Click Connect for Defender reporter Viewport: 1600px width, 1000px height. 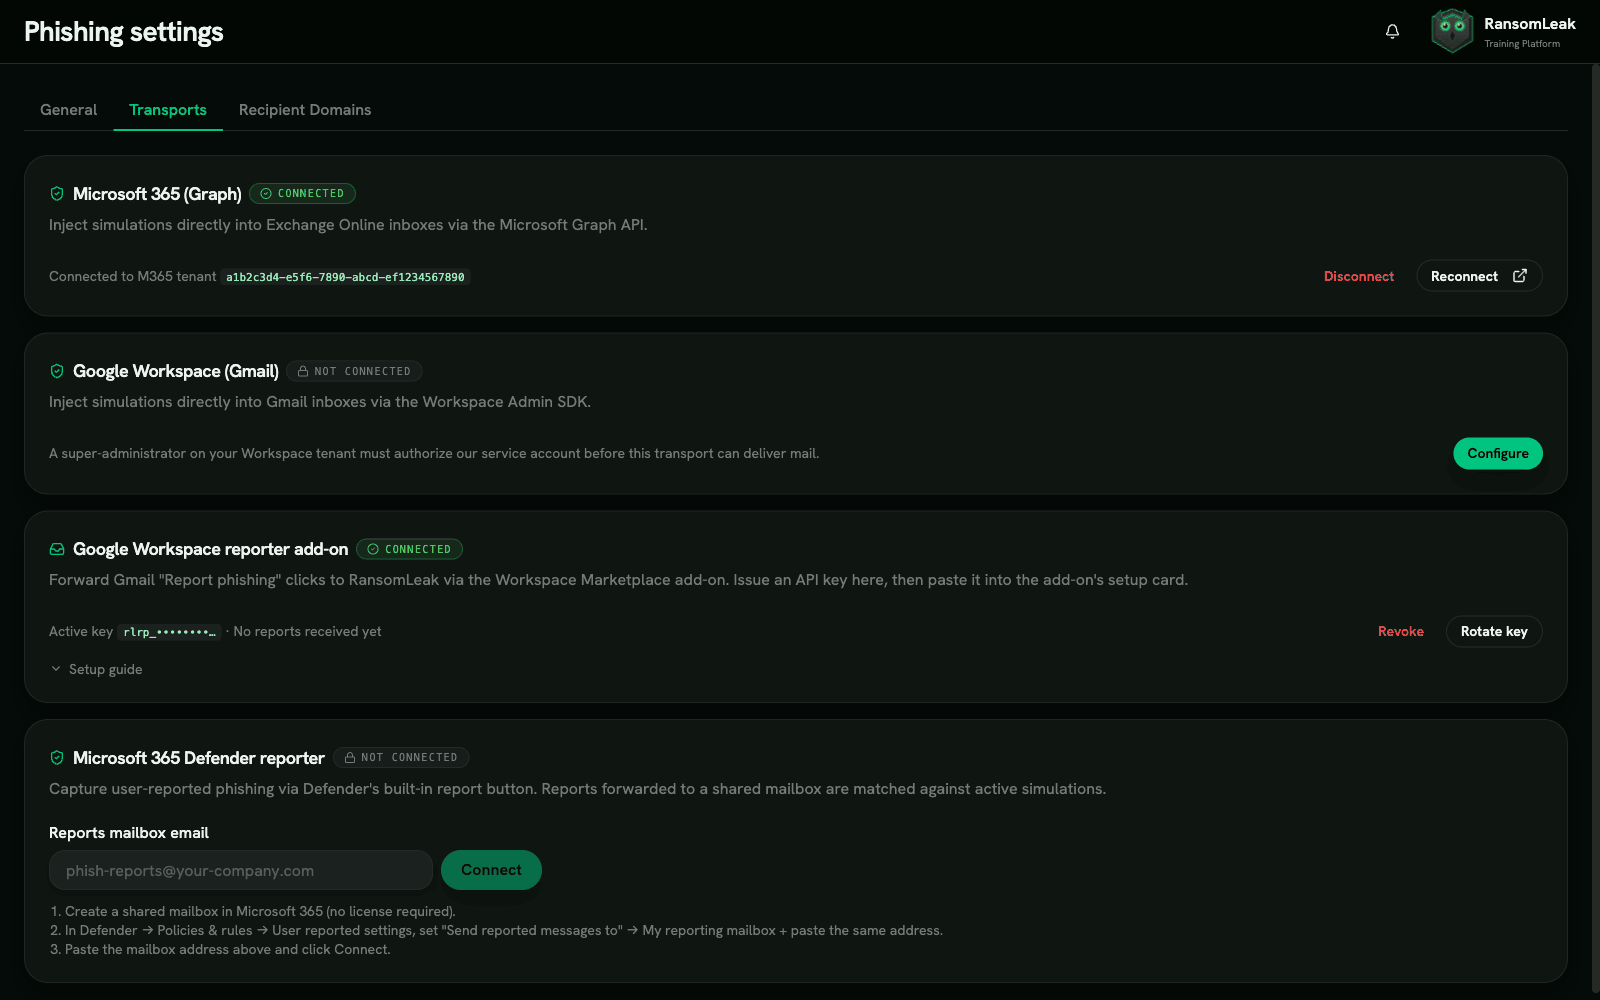click(x=491, y=870)
